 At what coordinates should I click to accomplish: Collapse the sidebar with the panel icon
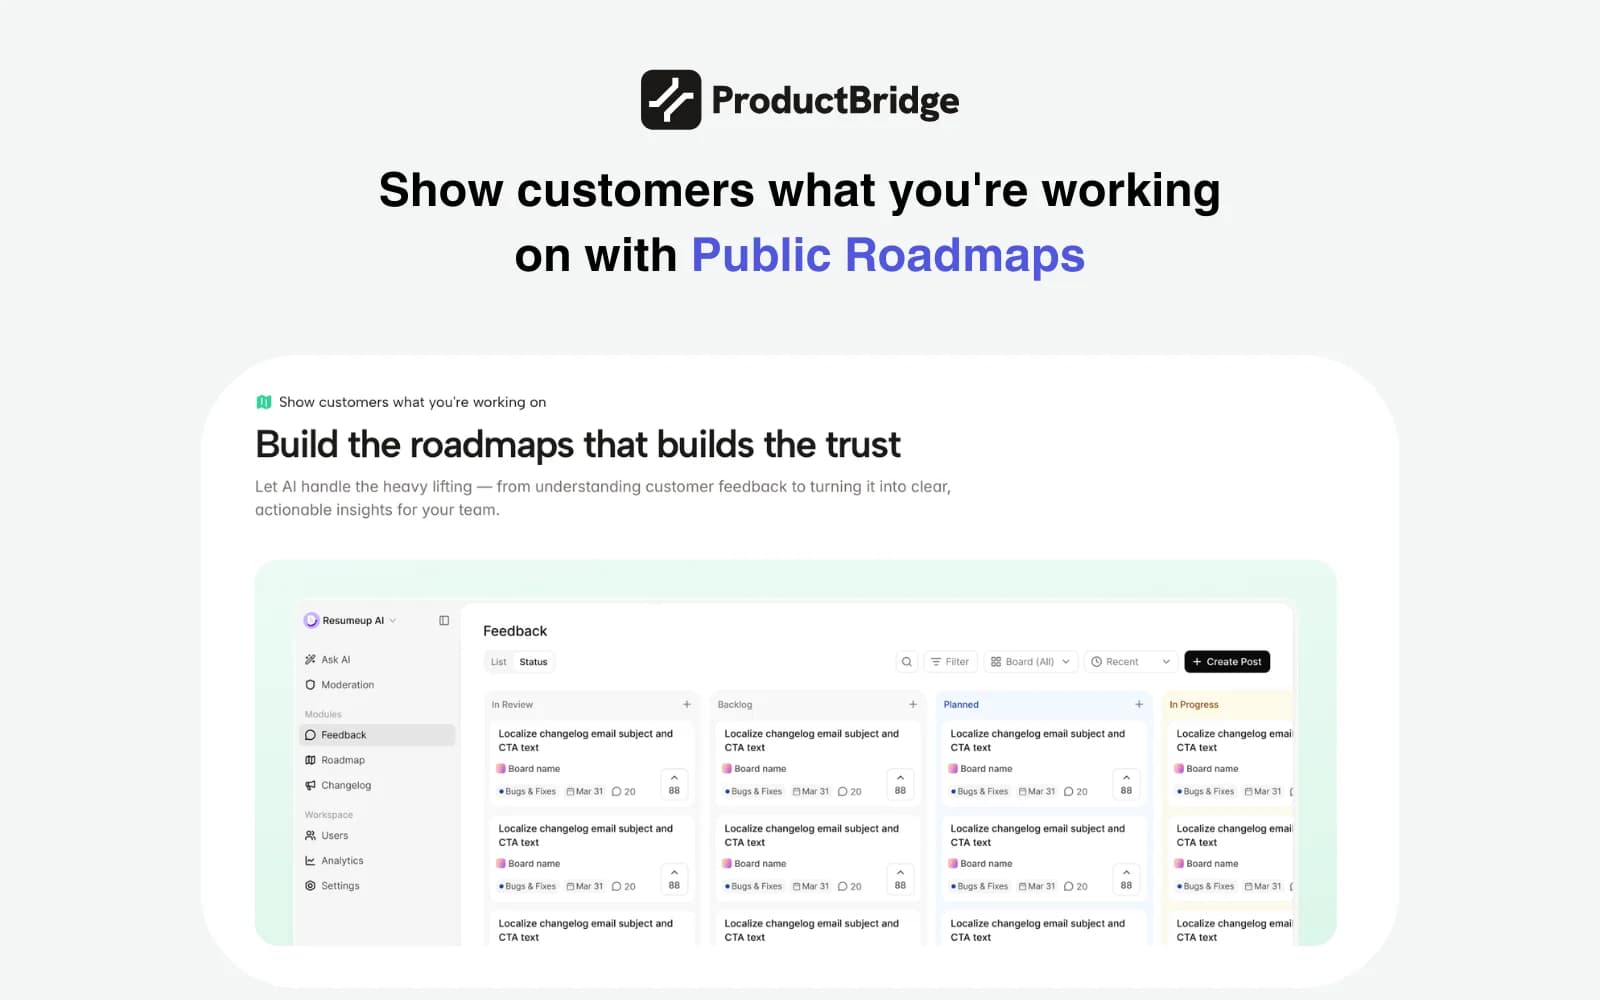pyautogui.click(x=443, y=620)
